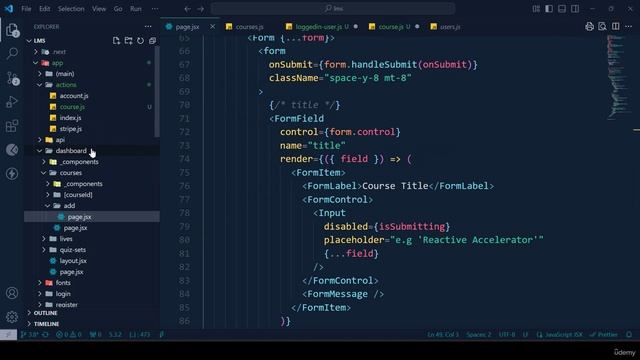640x360 pixels.
Task: Change indentation via Spaces: 2
Action: point(479,334)
